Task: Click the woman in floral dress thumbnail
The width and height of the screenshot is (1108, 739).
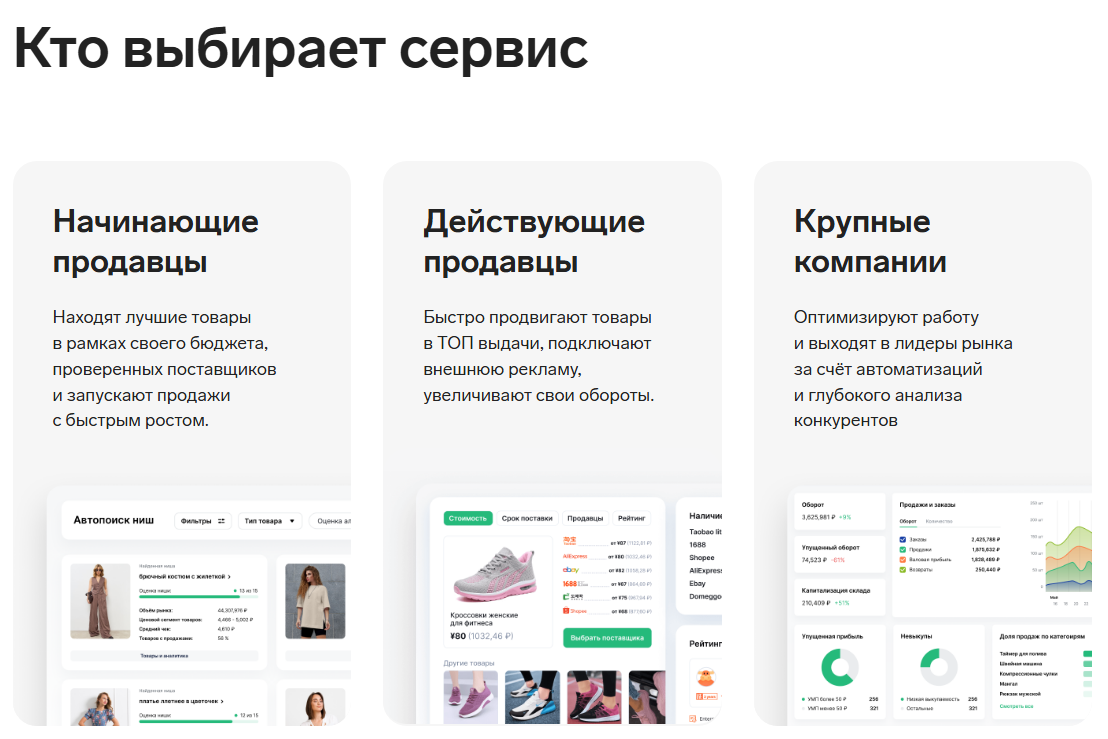Action: point(100,707)
